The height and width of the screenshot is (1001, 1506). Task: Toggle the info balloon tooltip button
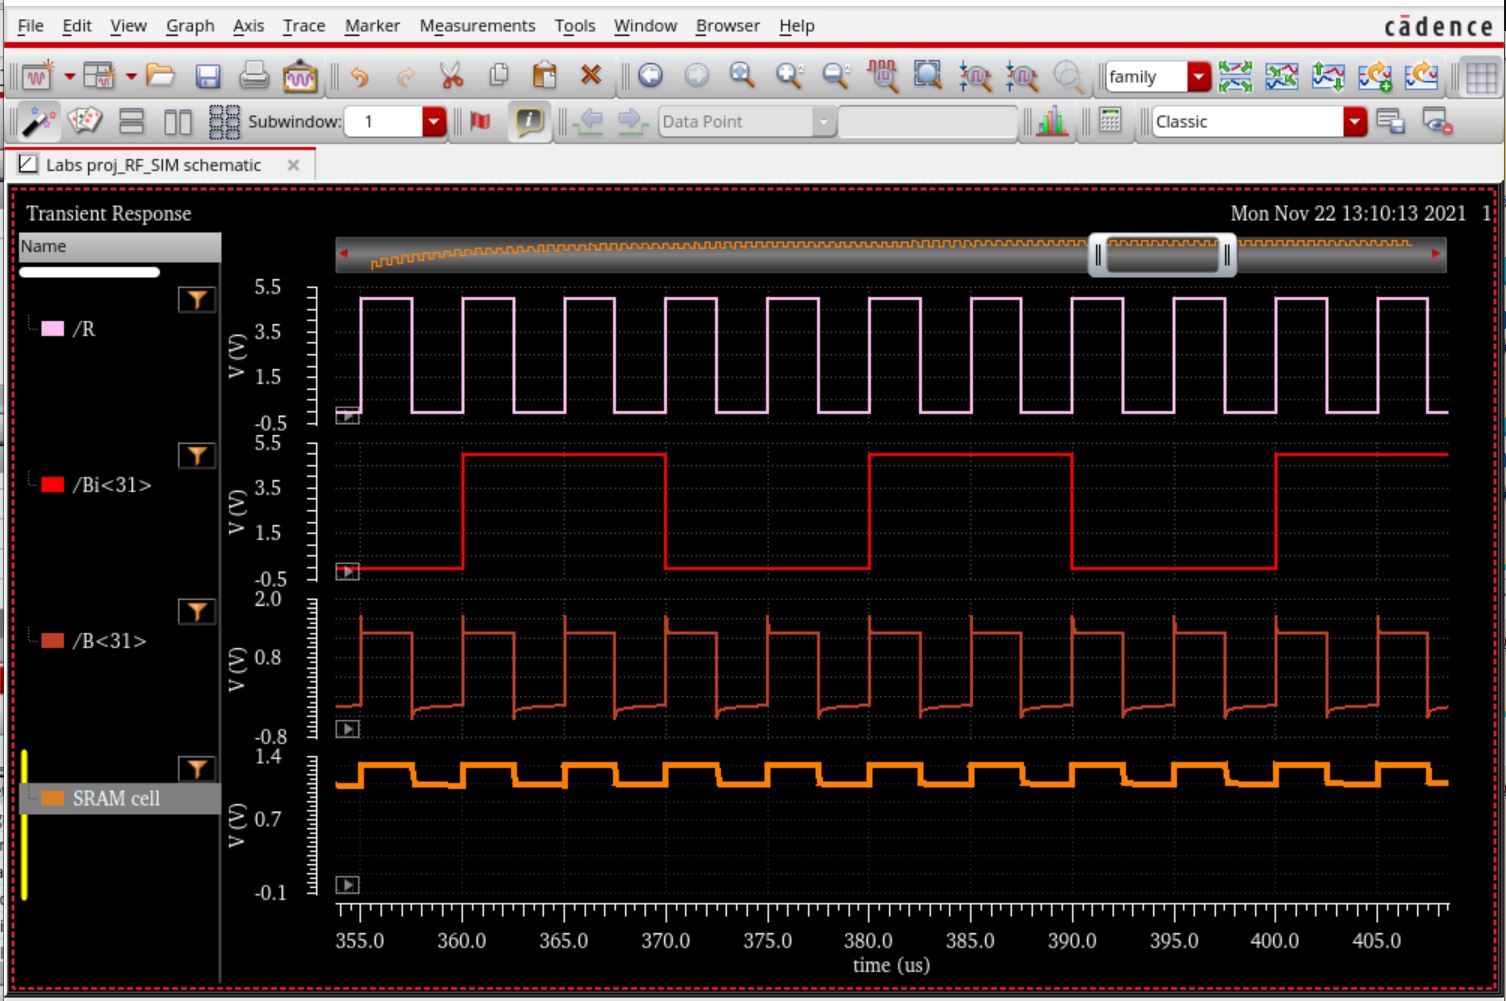pos(529,121)
